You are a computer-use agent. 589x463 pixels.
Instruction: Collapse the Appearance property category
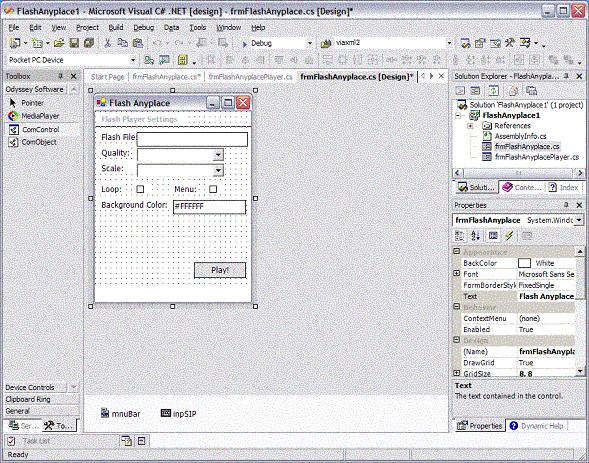(457, 251)
